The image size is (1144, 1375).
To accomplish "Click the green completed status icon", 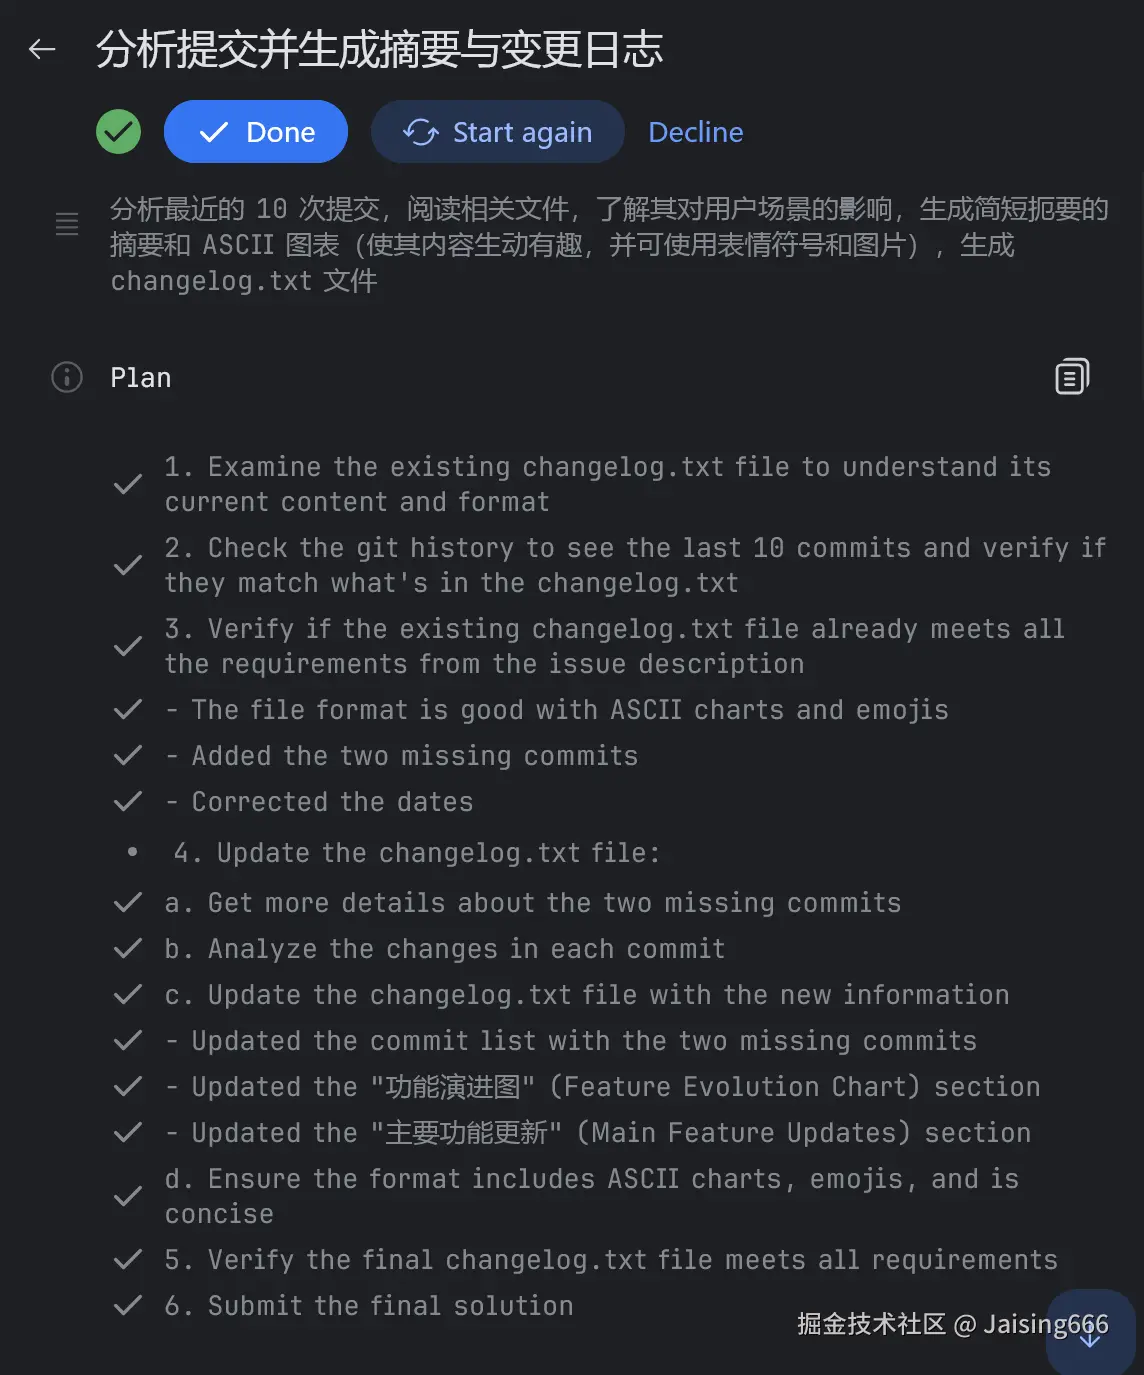I will (x=118, y=132).
